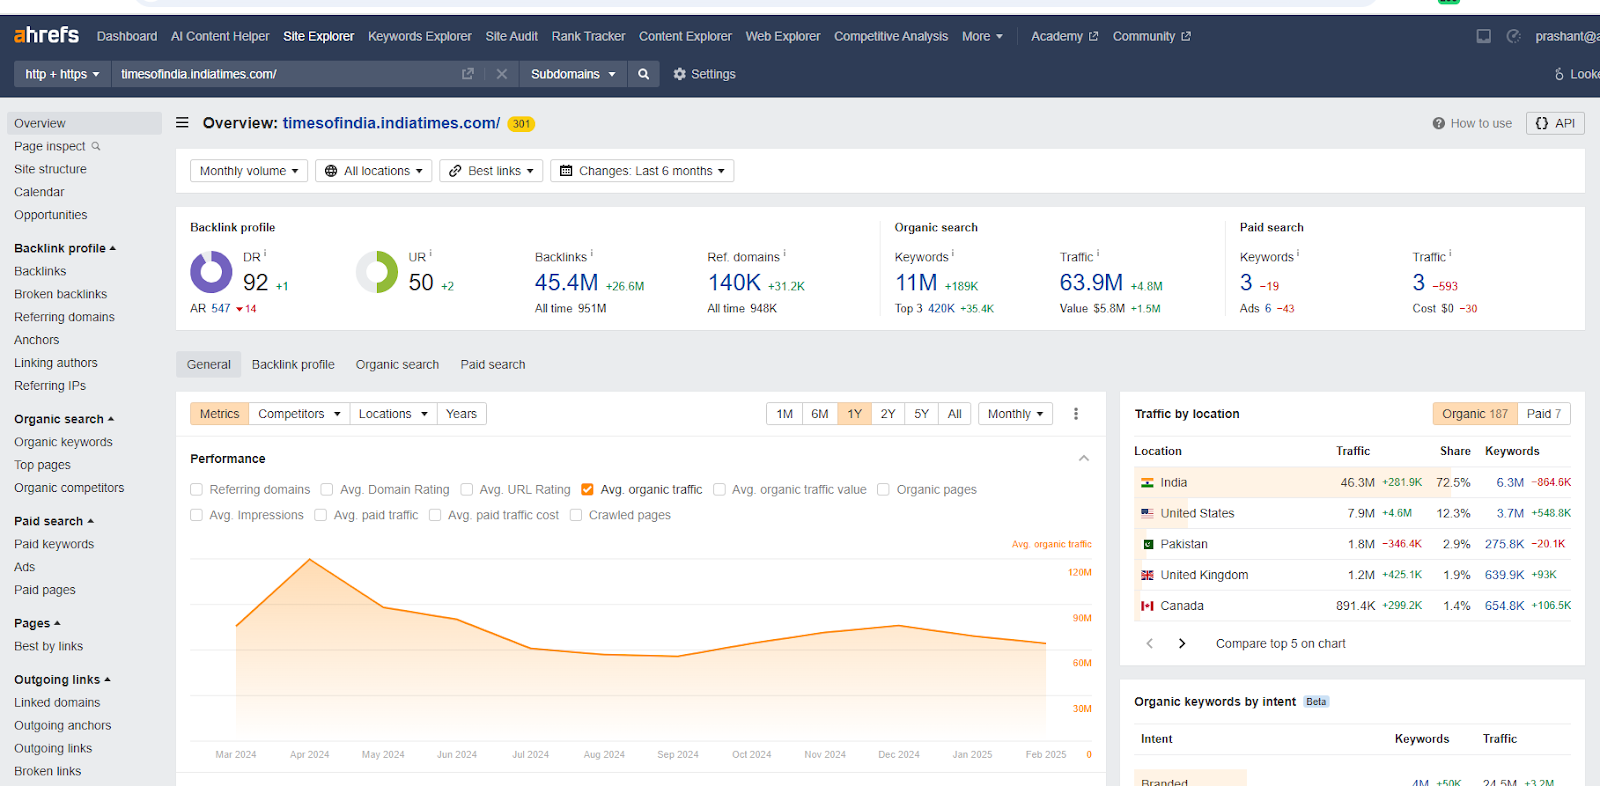The height and width of the screenshot is (786, 1600).
Task: Enable Avg. organic traffic value checkbox
Action: tap(719, 490)
